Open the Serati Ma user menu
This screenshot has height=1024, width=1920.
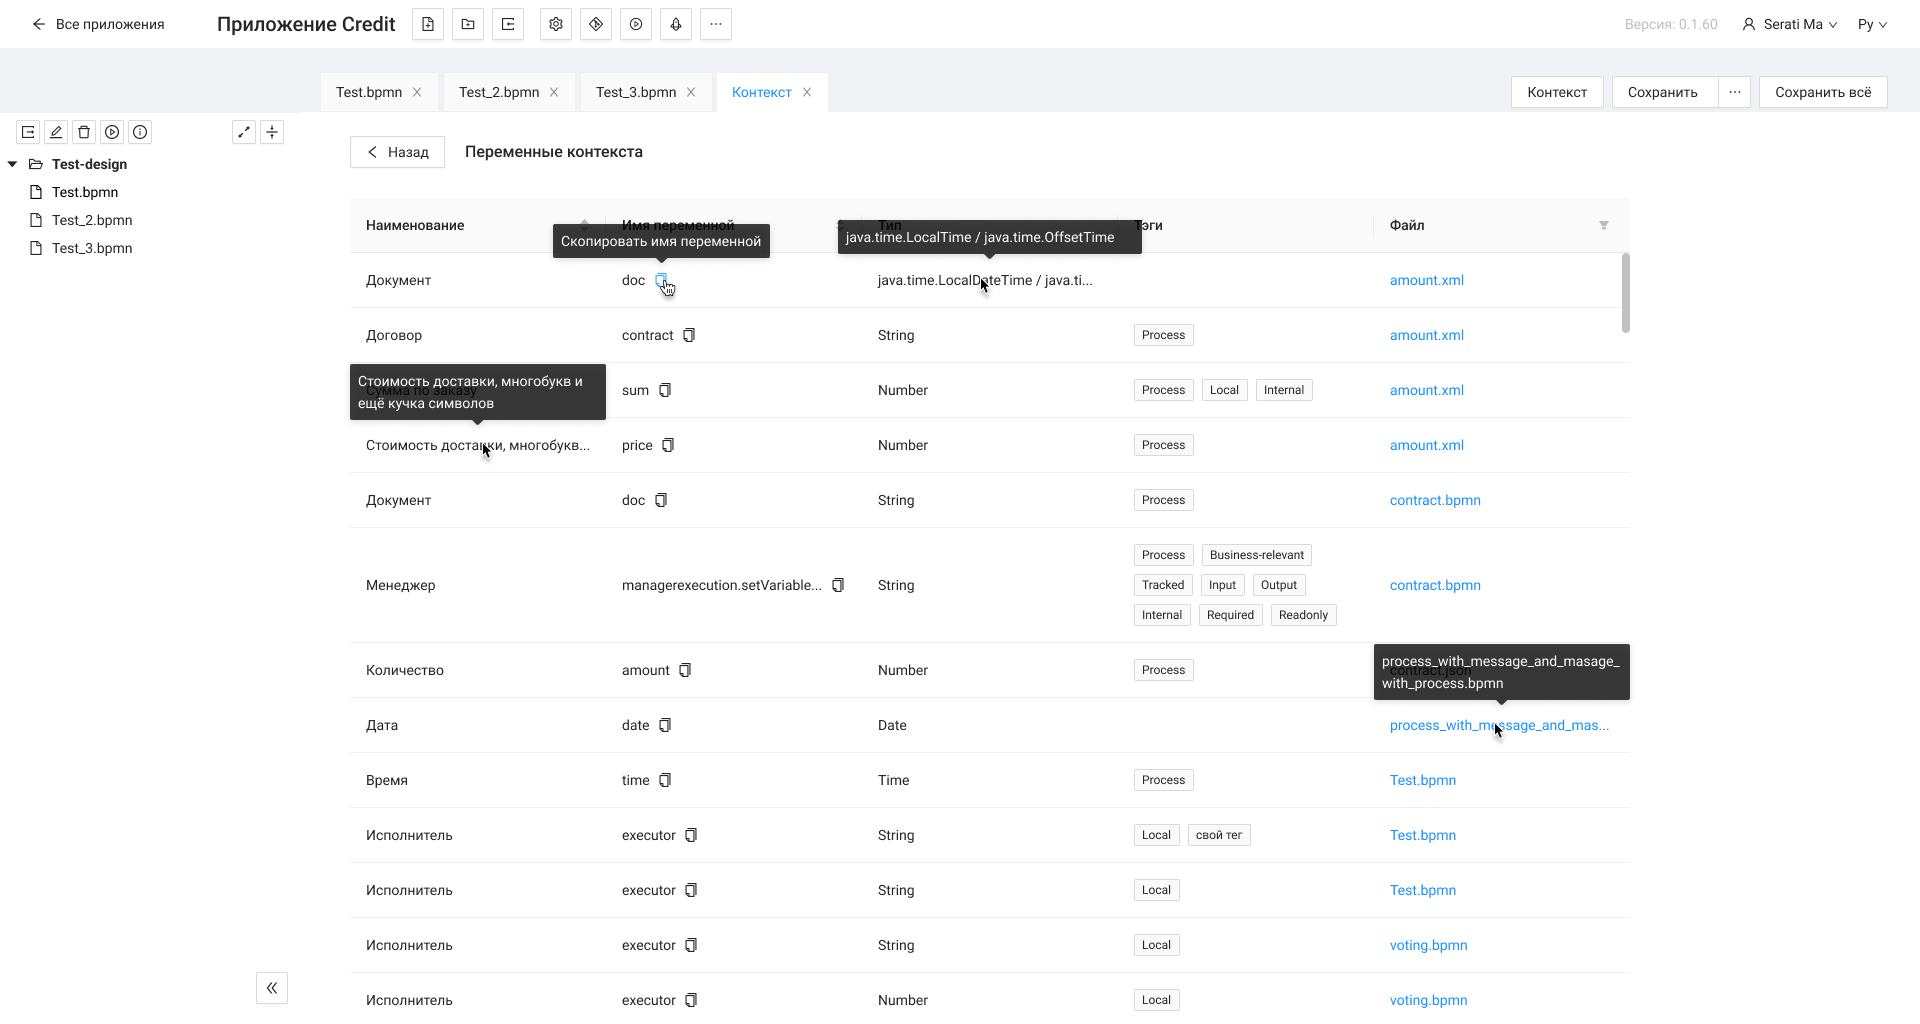[x=1789, y=24]
